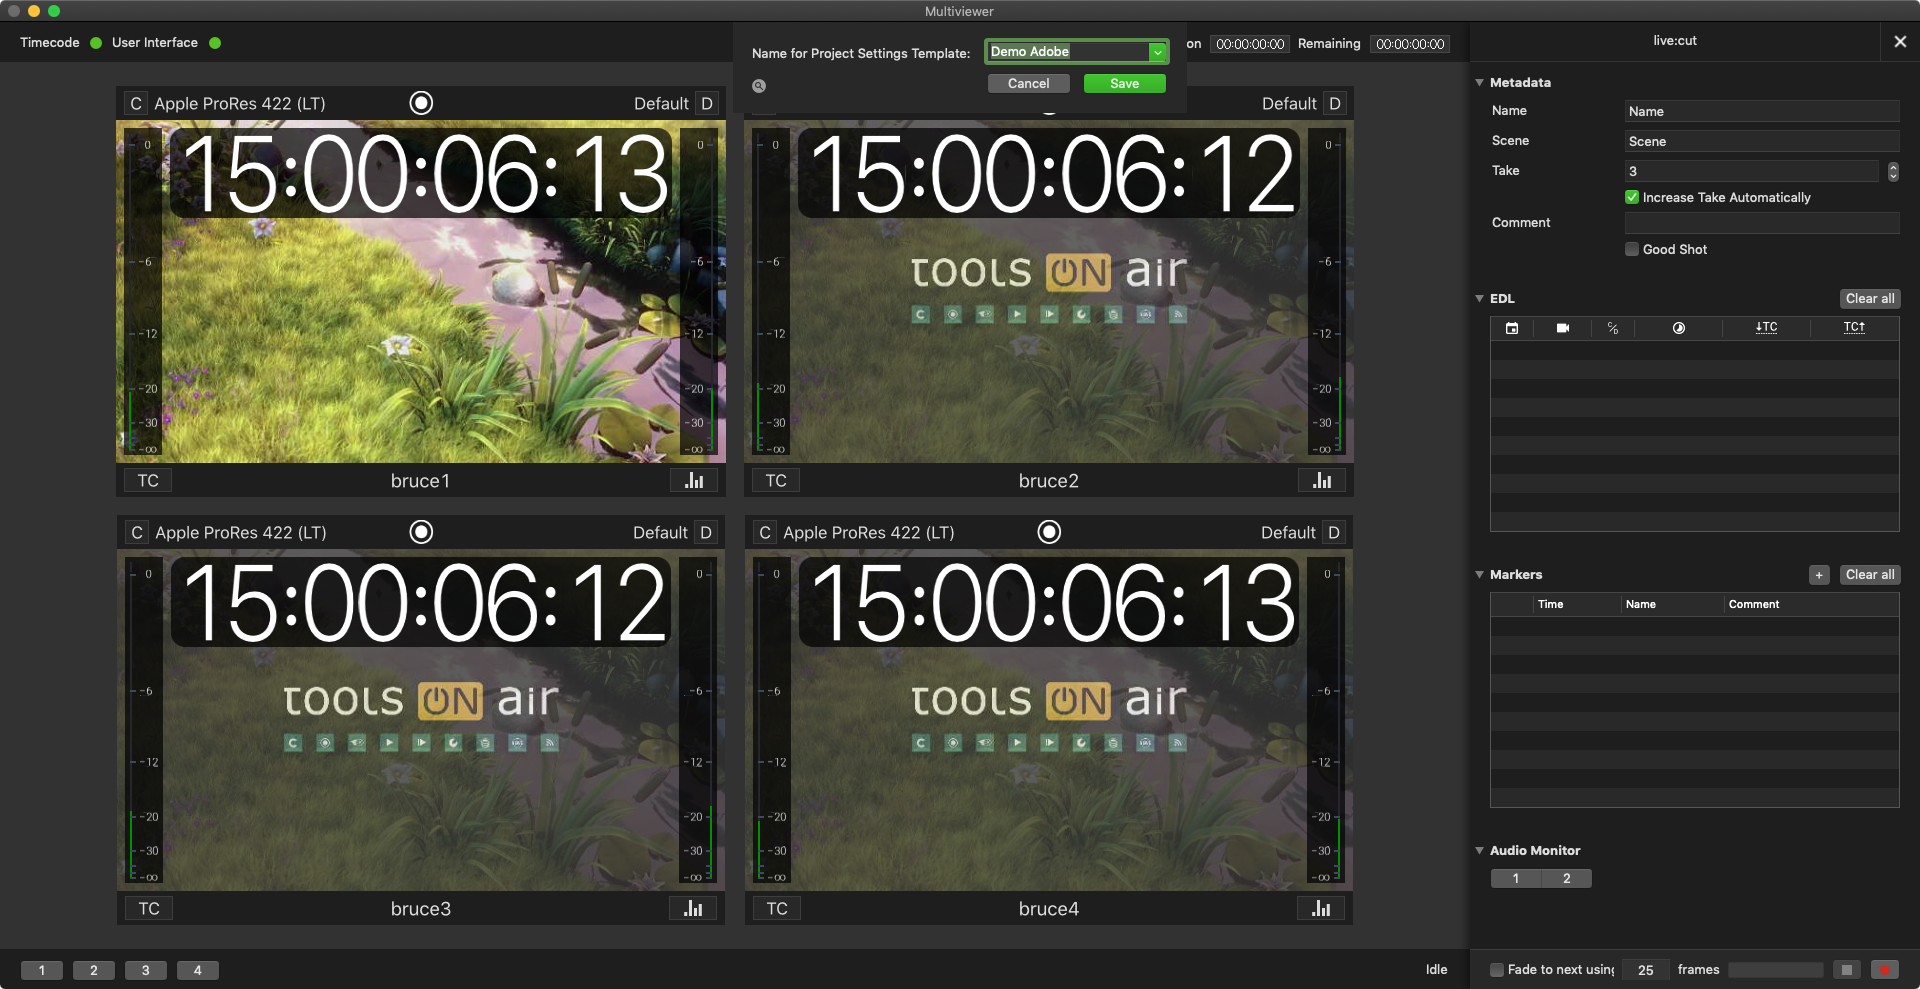Collapse the Metadata section
The height and width of the screenshot is (989, 1920).
tap(1480, 82)
